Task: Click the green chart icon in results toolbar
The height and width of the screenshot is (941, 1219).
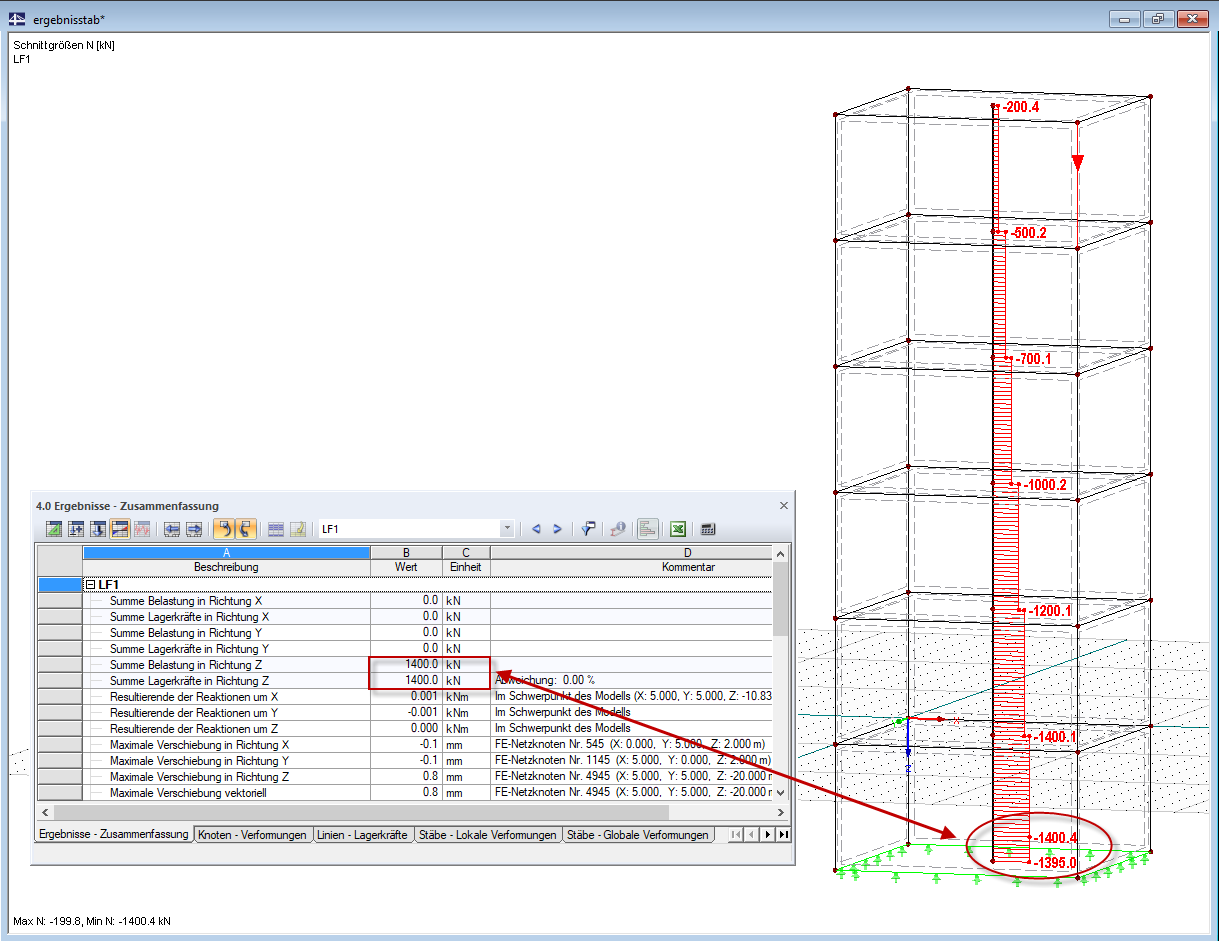Action: (x=54, y=529)
